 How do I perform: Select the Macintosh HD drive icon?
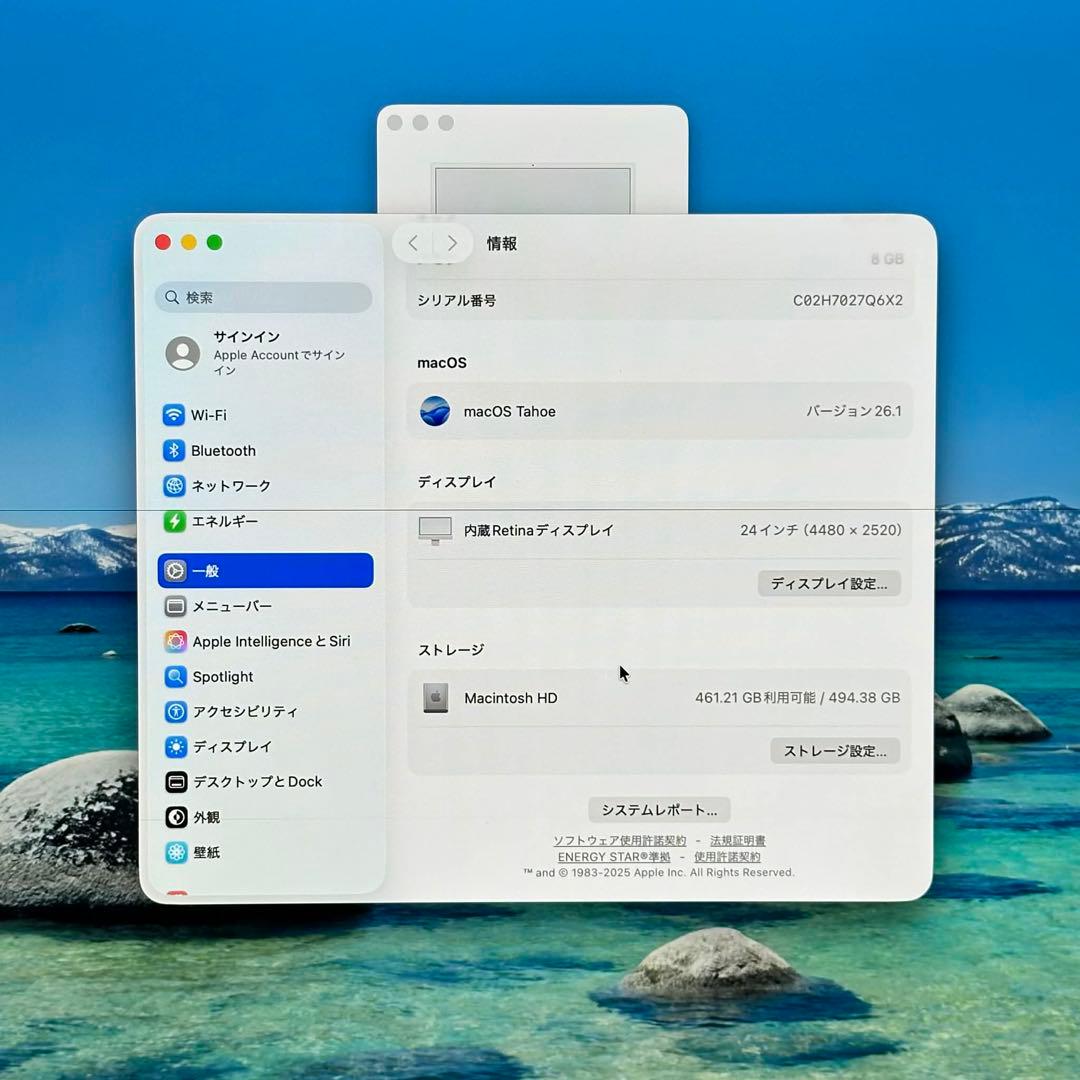(x=434, y=698)
